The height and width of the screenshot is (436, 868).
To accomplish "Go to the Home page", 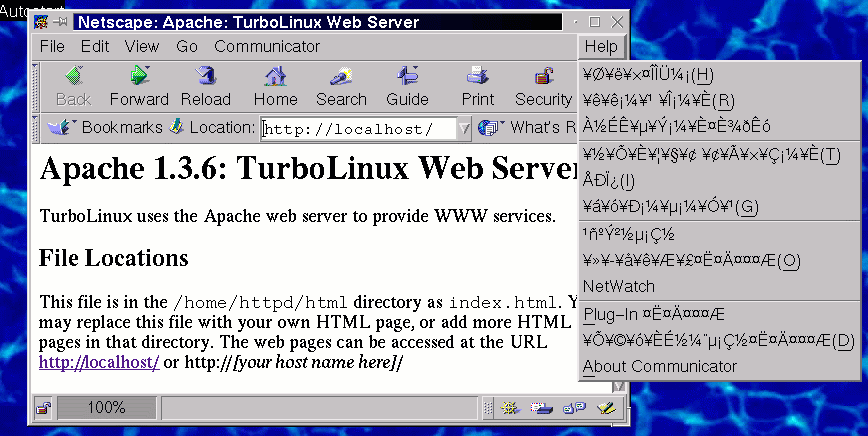I will (x=275, y=86).
